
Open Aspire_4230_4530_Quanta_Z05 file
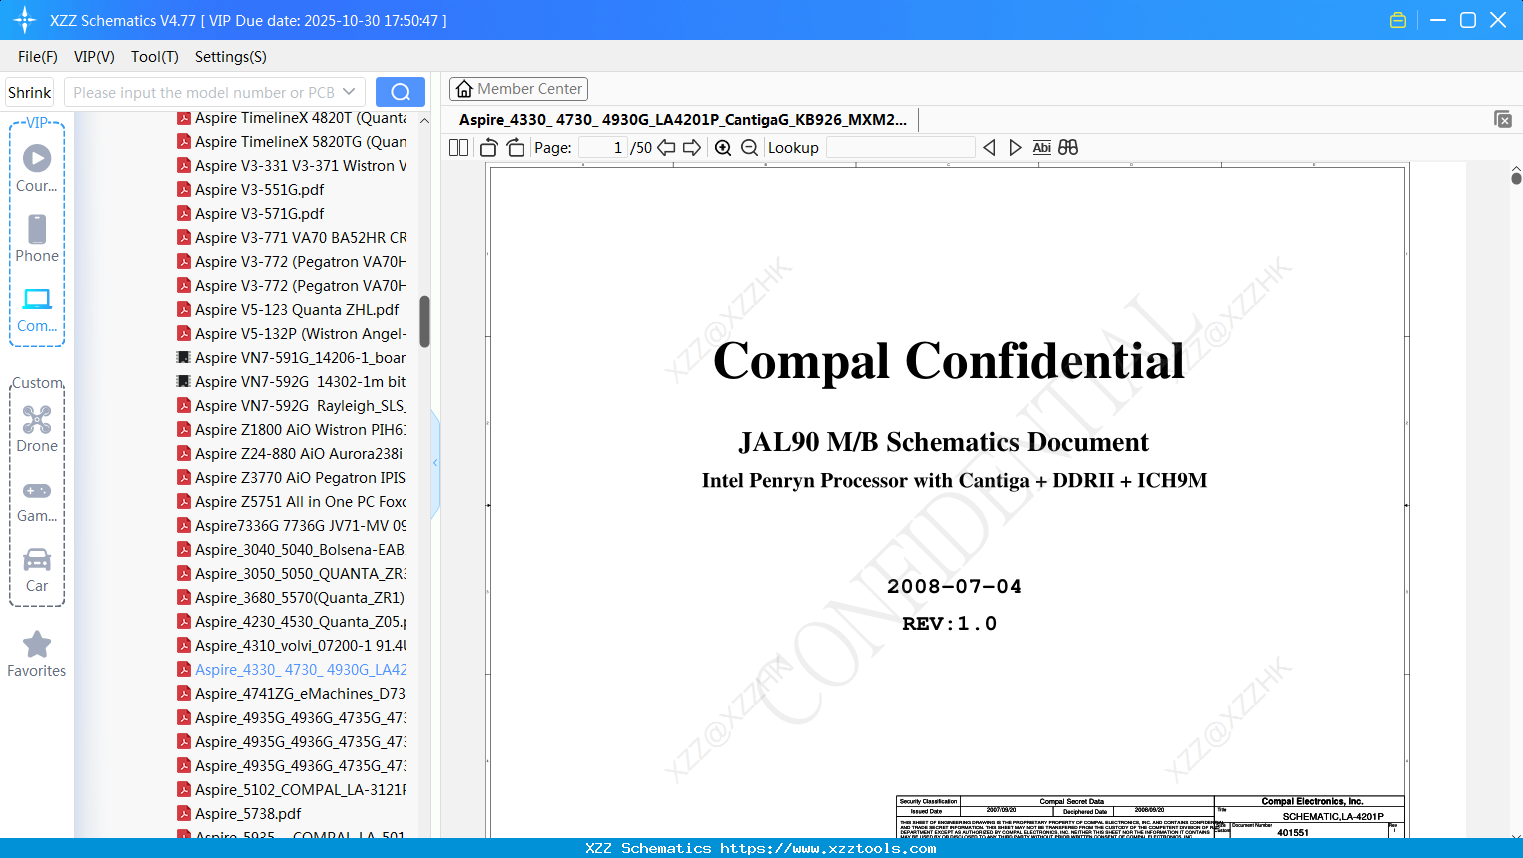point(292,622)
